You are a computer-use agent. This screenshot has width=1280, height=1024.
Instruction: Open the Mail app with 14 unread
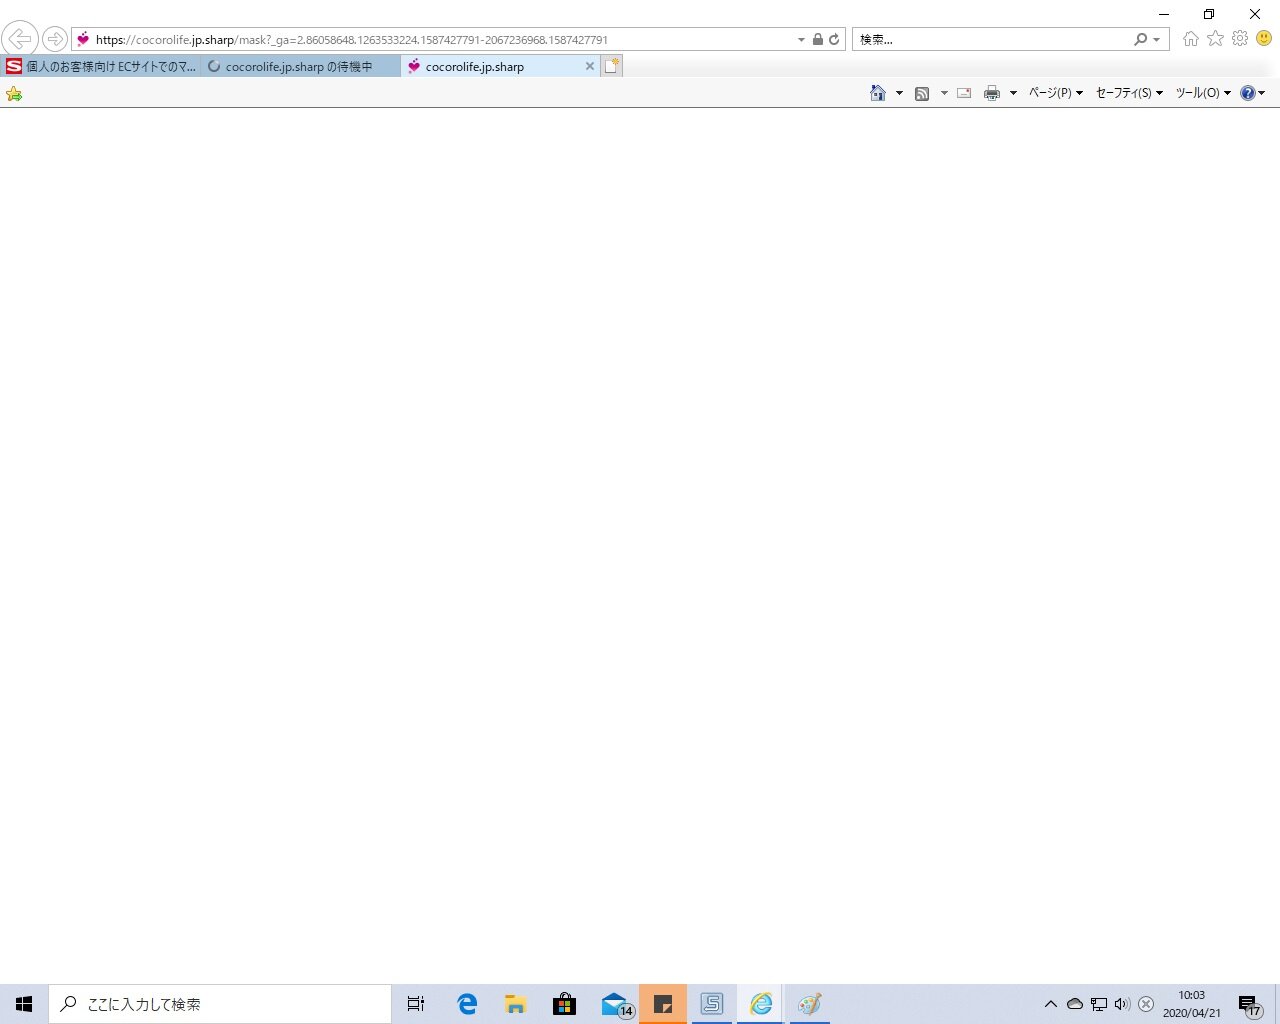(x=616, y=1004)
